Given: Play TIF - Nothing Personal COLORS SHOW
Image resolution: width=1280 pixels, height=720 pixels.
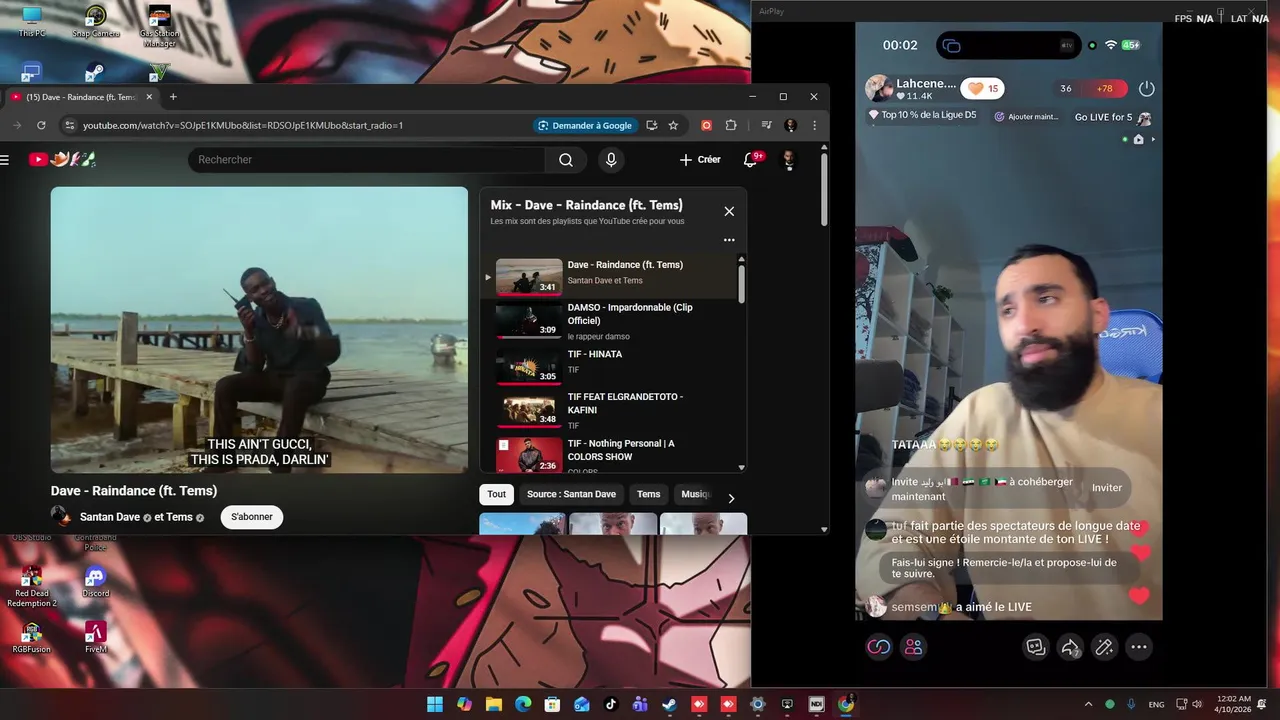Looking at the screenshot, I should [610, 453].
